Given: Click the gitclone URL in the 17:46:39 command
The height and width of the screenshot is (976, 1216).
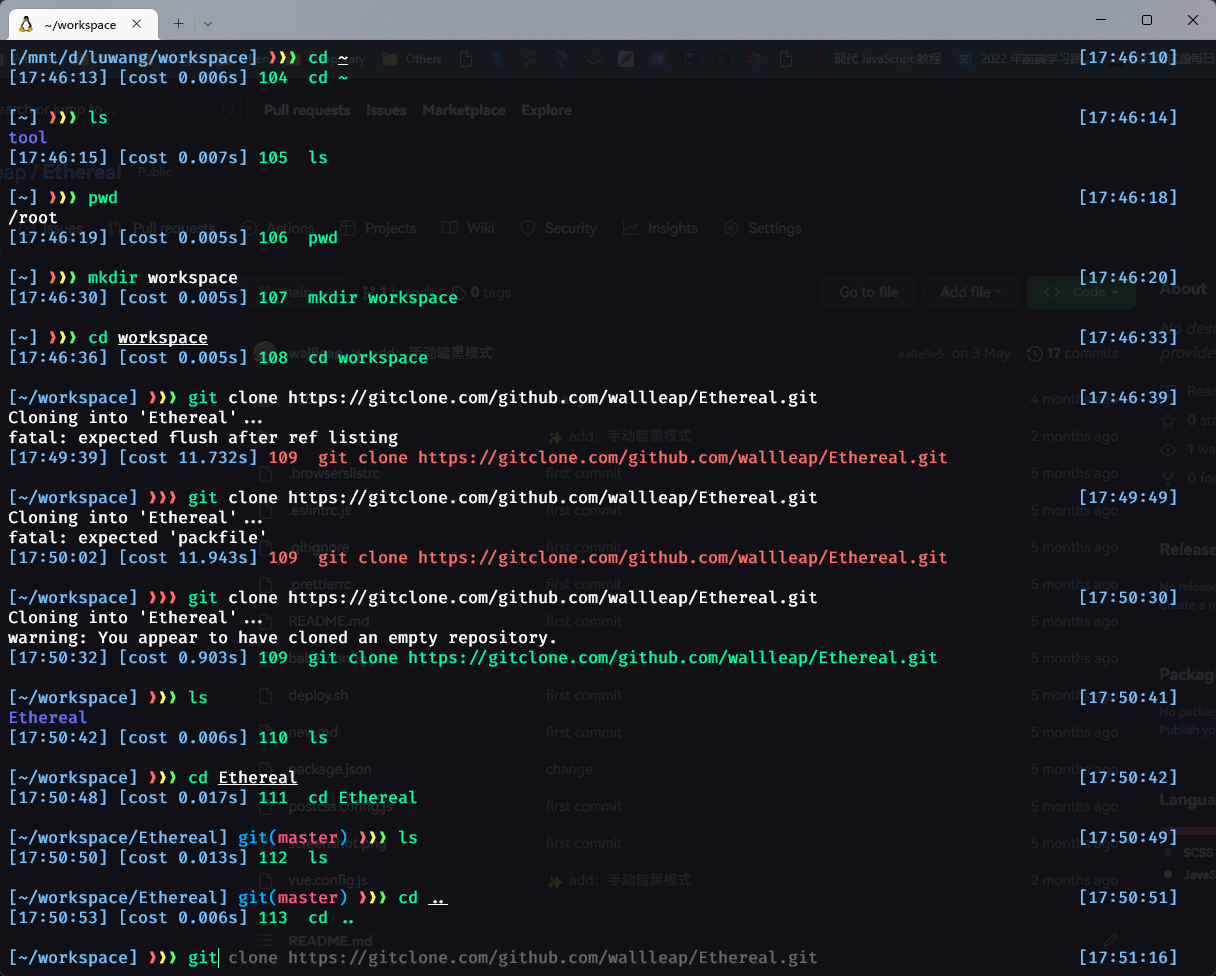Looking at the screenshot, I should 552,398.
